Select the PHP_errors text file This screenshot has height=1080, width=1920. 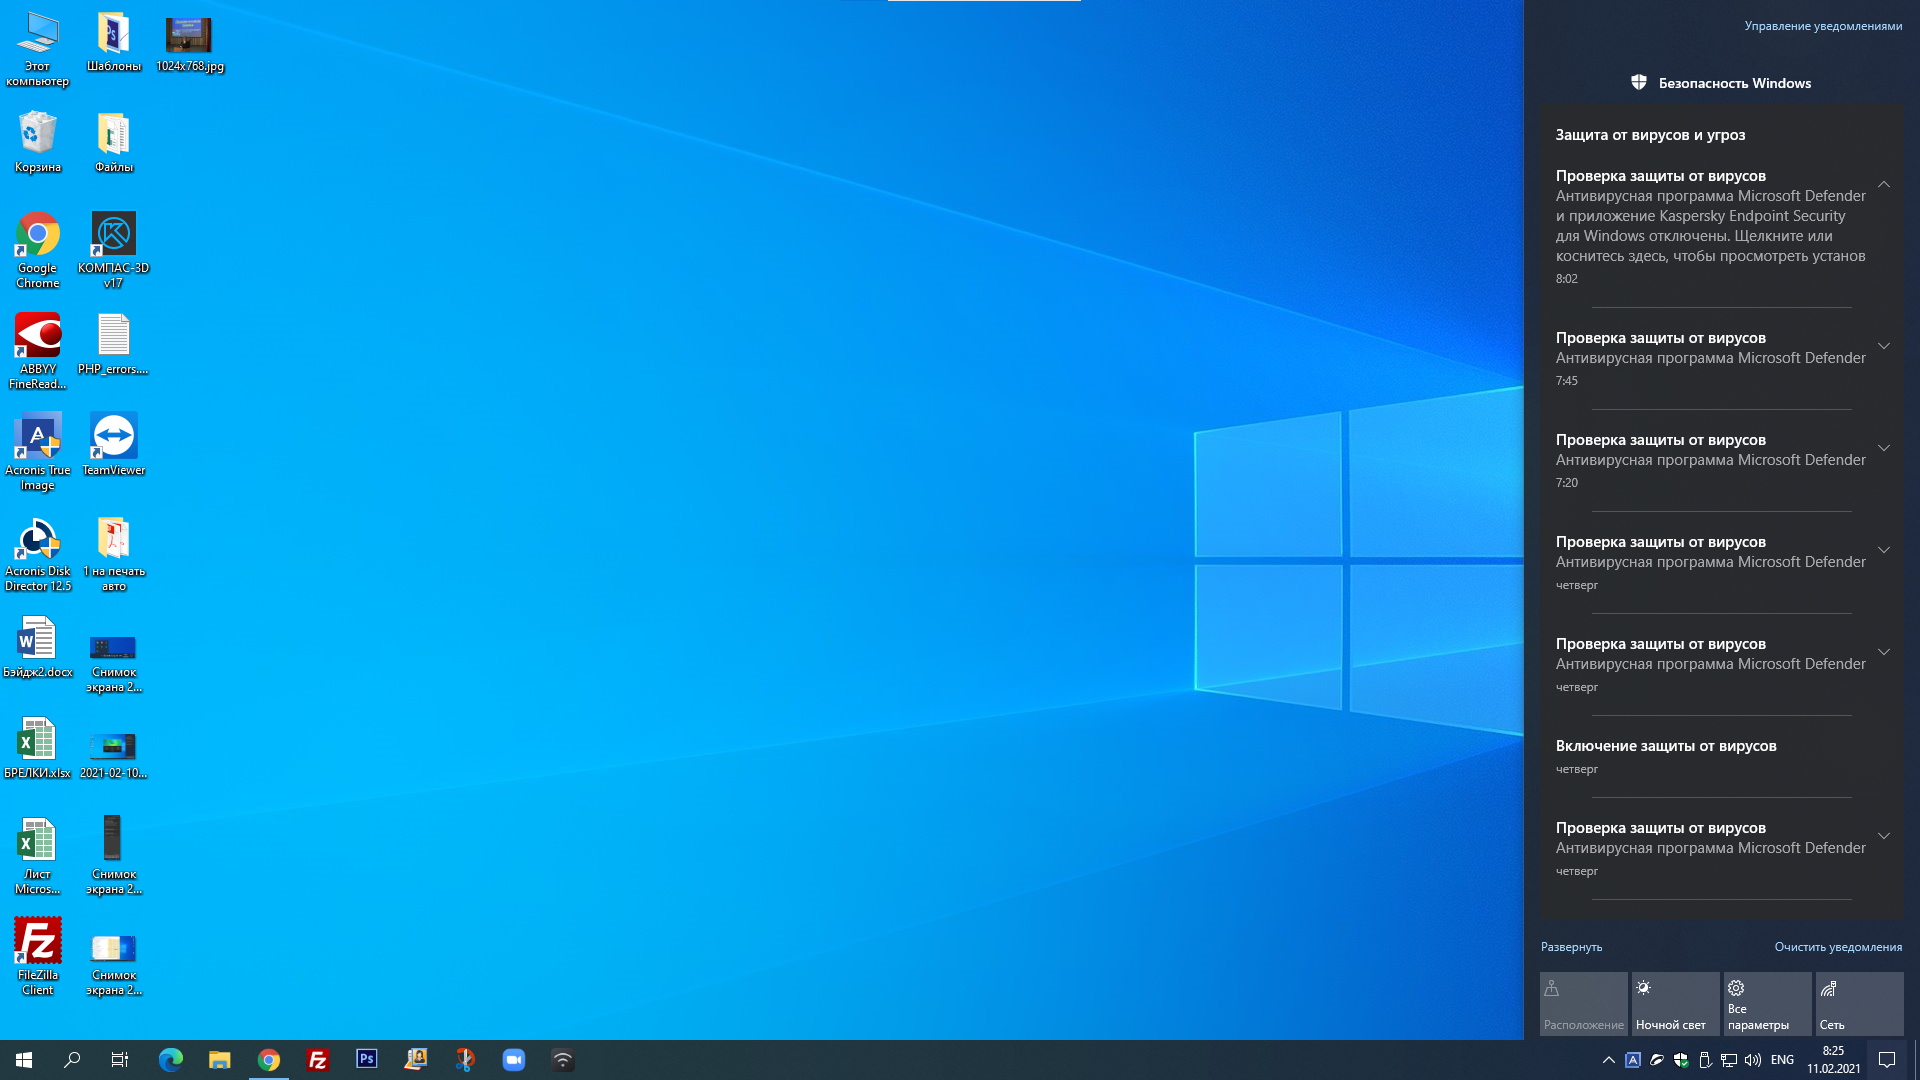pyautogui.click(x=114, y=344)
